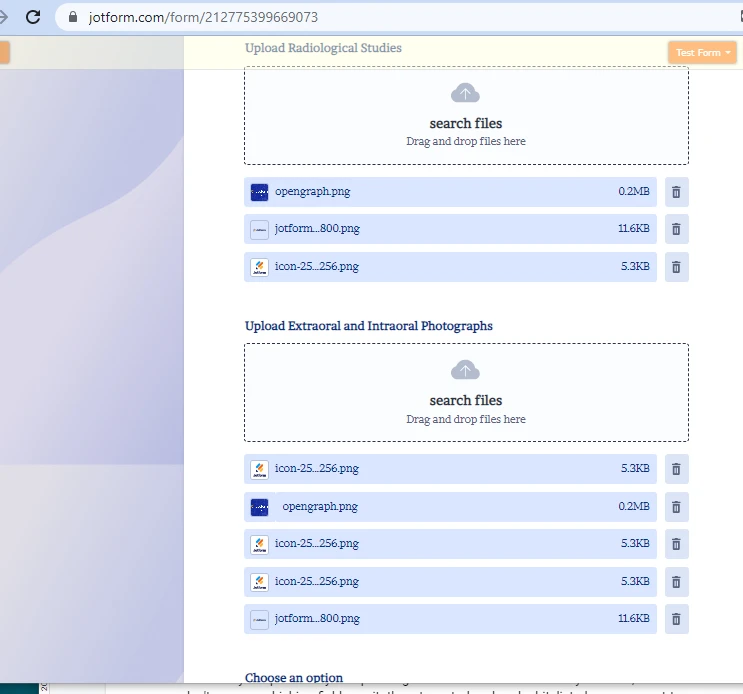This screenshot has width=743, height=694.
Task: Click the padlock site info icon
Action: point(72,18)
